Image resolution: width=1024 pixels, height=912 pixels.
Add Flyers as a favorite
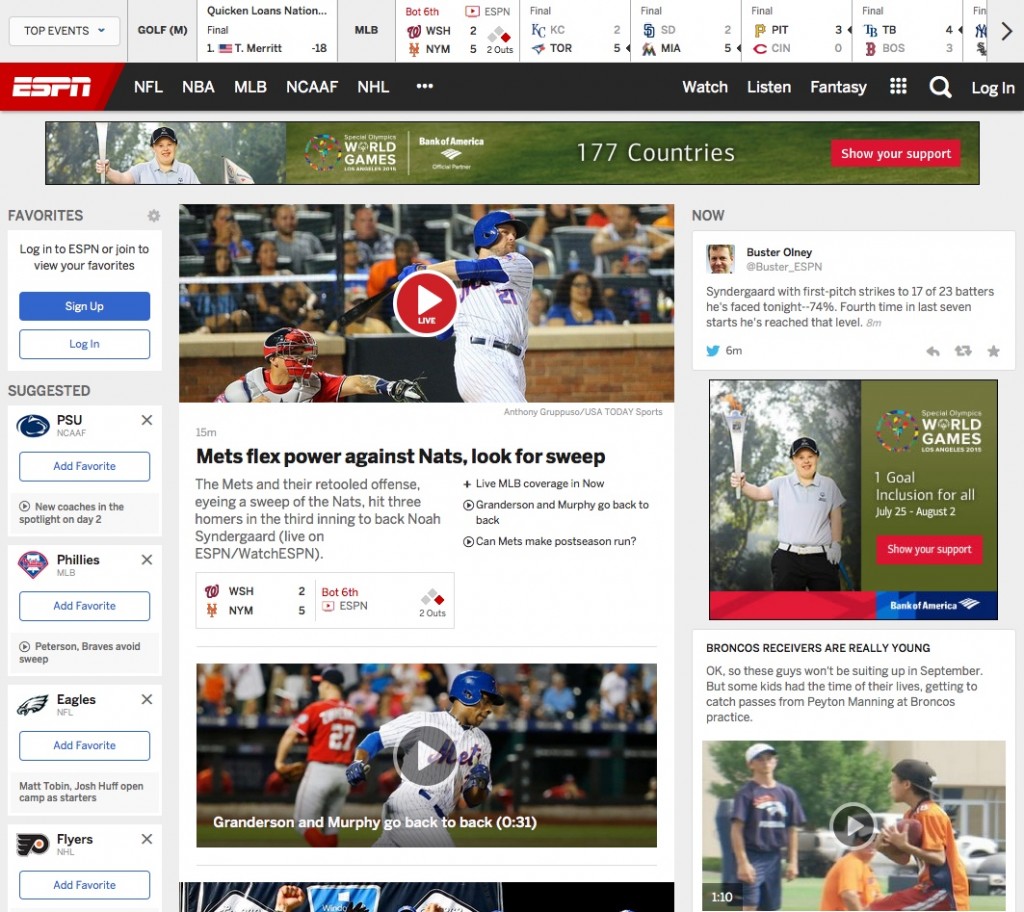coord(84,885)
